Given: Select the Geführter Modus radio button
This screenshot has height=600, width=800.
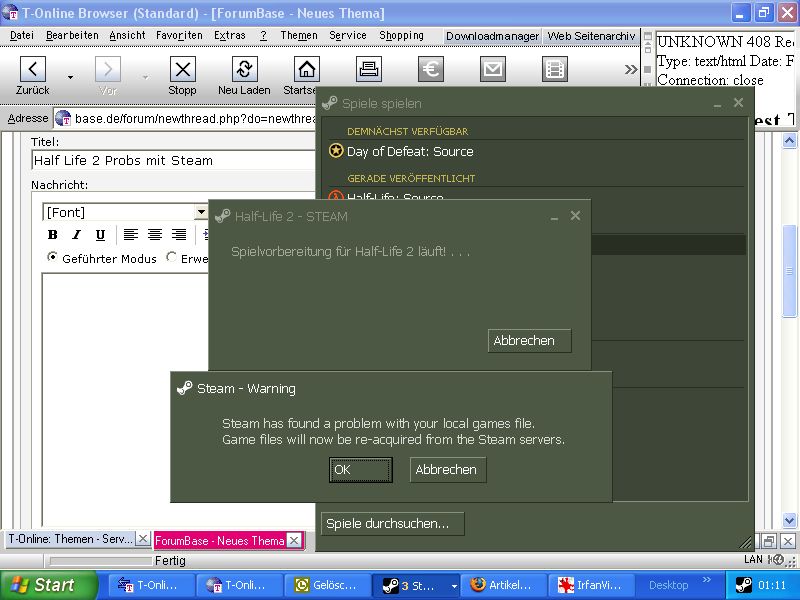Looking at the screenshot, I should (52, 257).
